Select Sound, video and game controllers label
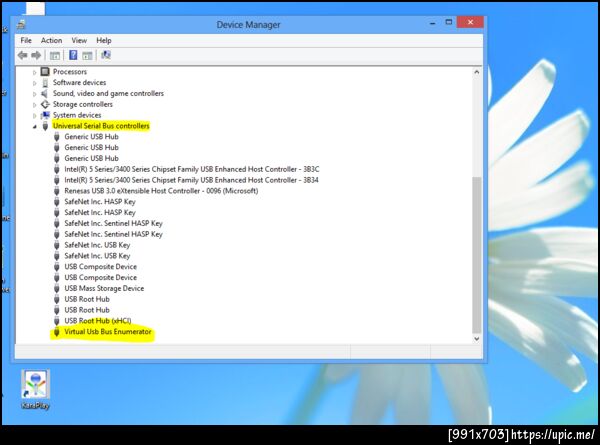The width and height of the screenshot is (600, 445). 108,93
